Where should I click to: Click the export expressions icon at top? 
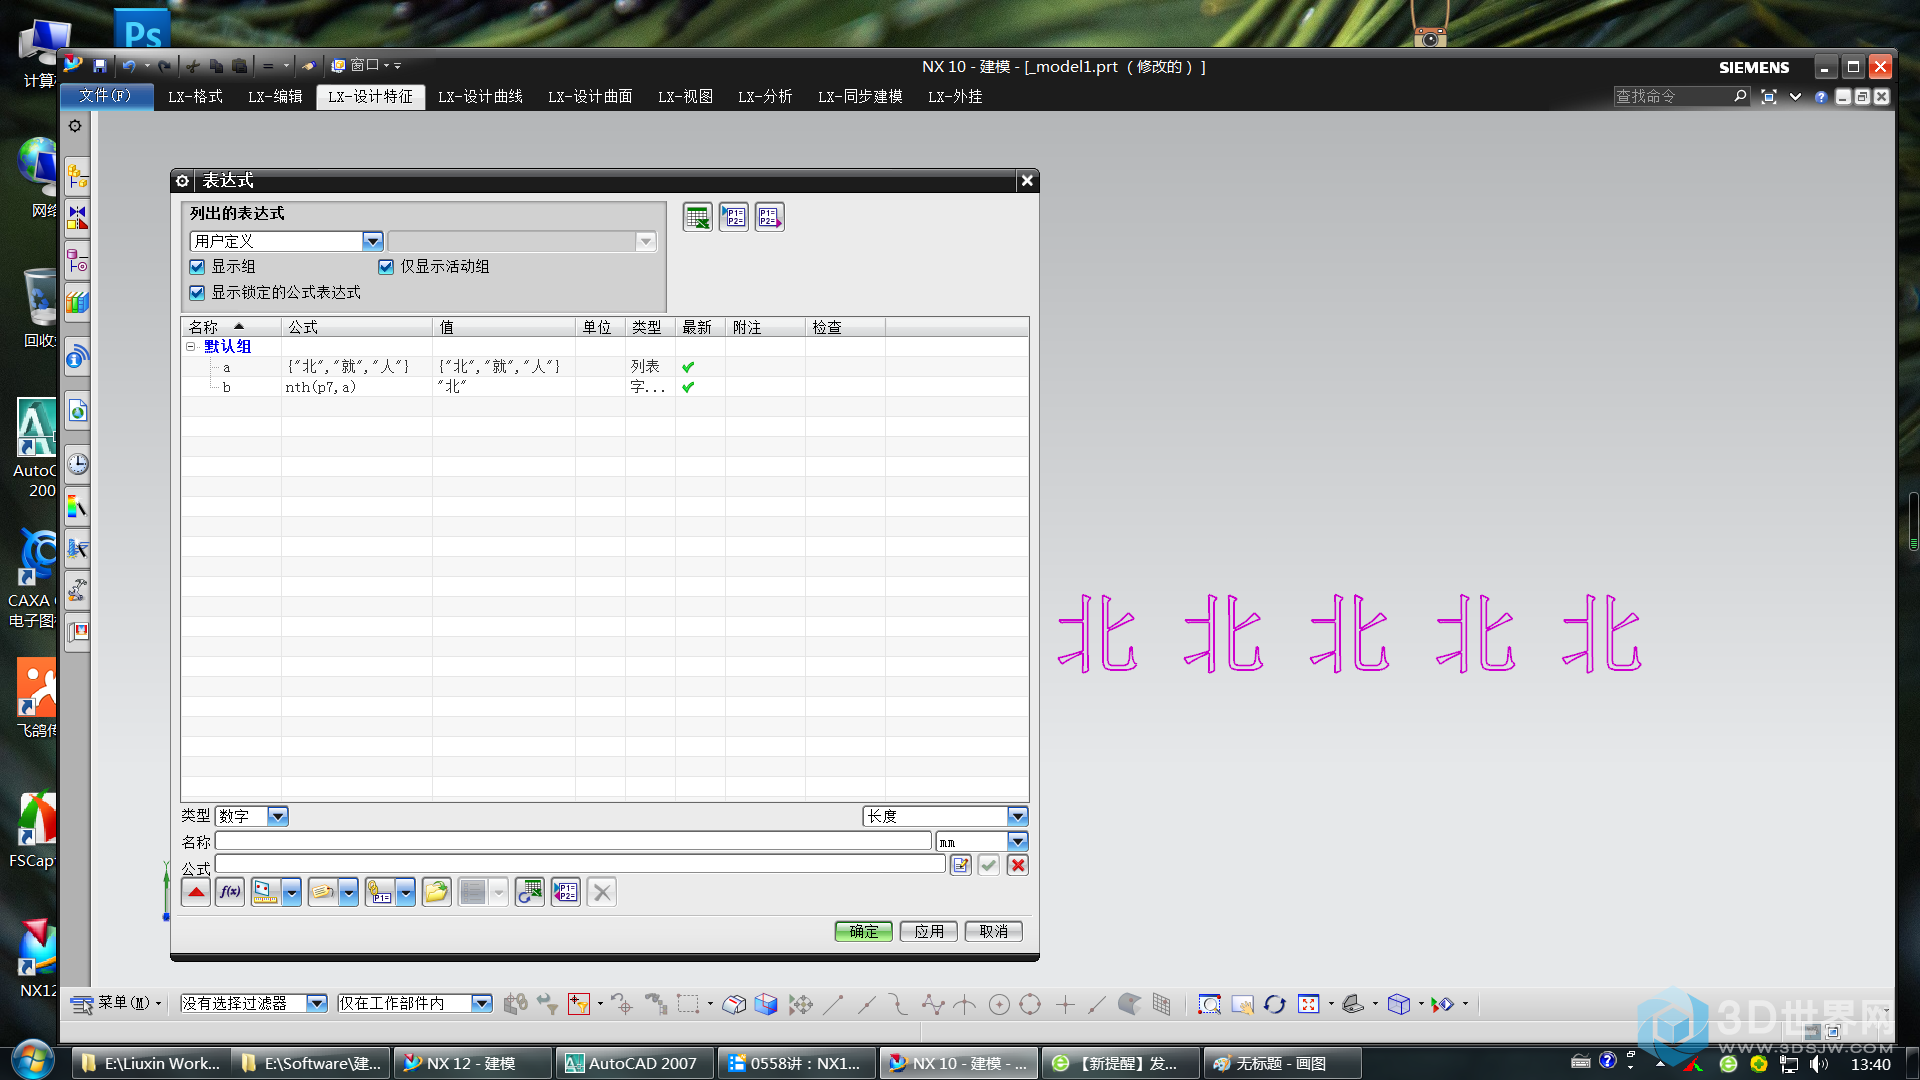pyautogui.click(x=770, y=217)
